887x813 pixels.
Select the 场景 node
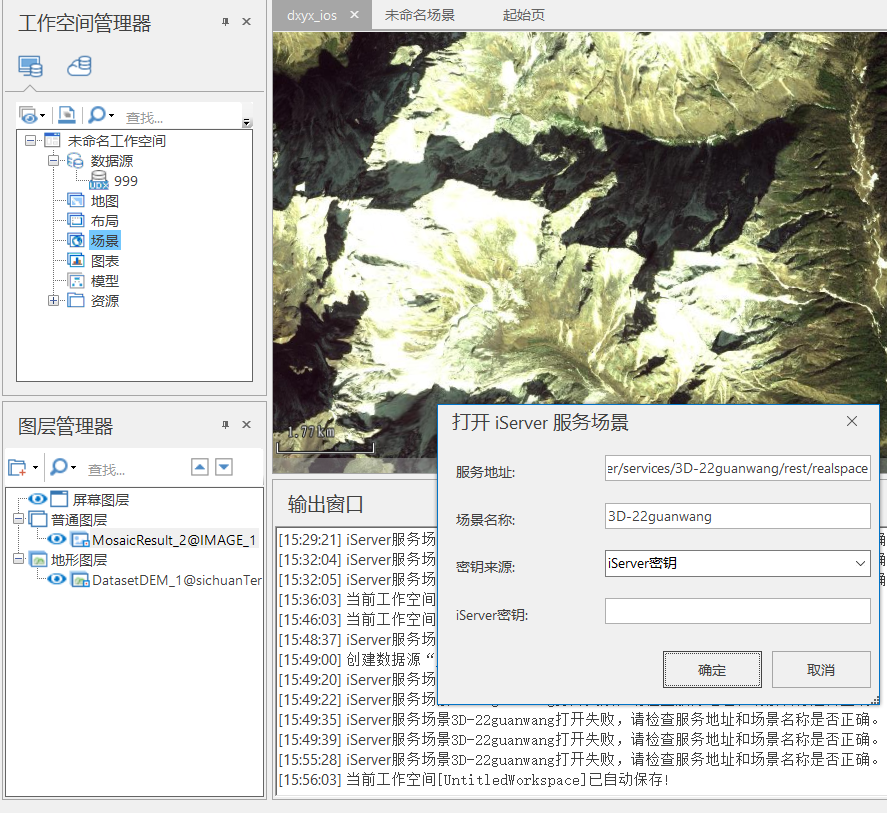(105, 240)
